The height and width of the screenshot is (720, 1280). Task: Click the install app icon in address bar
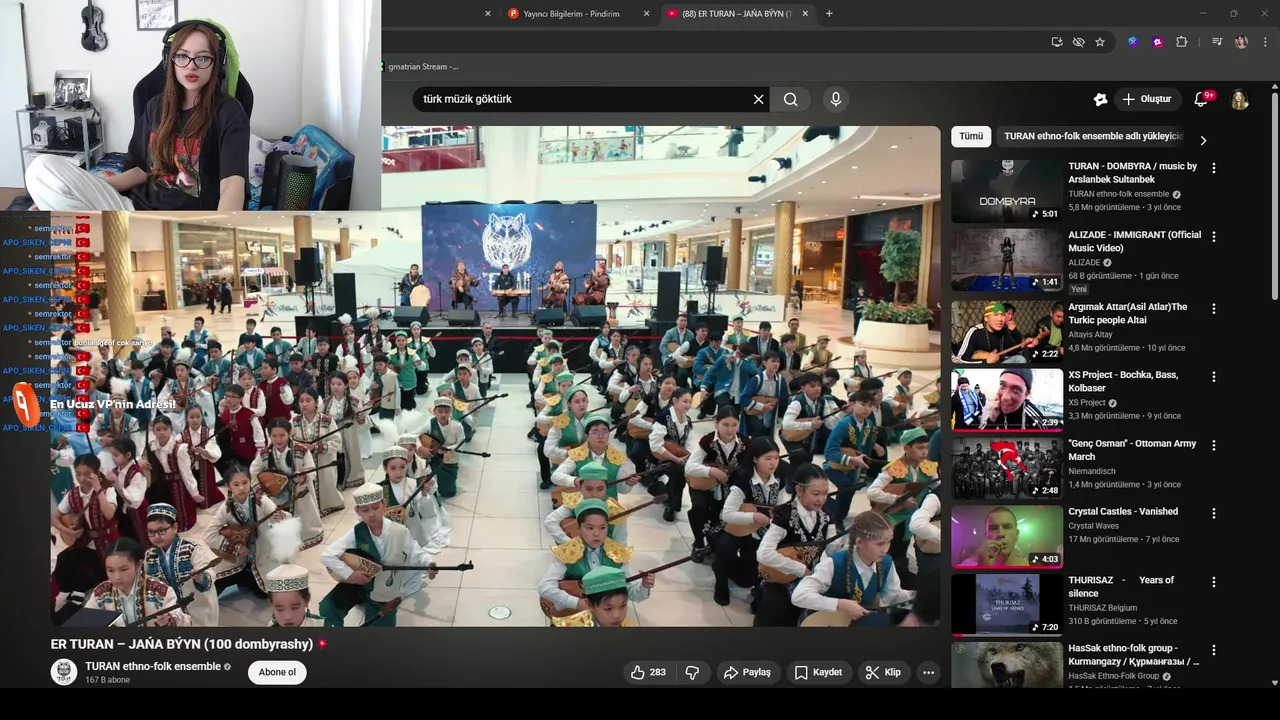point(1057,42)
